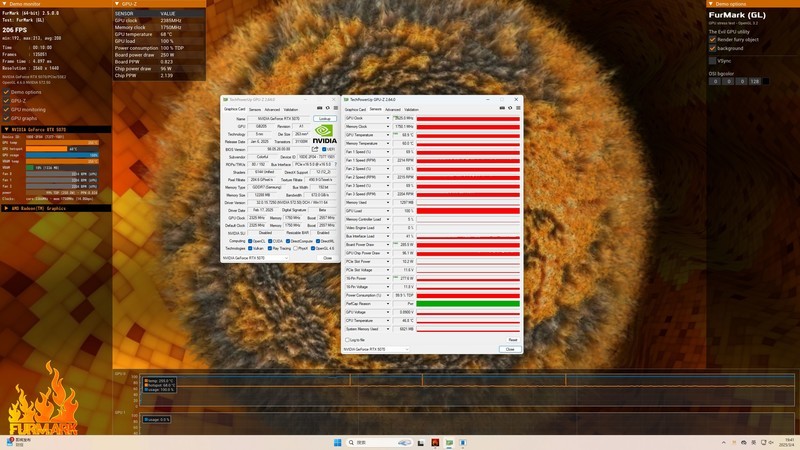Click the NVIDIA logo in GPU-Z
Viewport: 800px width, 450px height.
(324, 134)
